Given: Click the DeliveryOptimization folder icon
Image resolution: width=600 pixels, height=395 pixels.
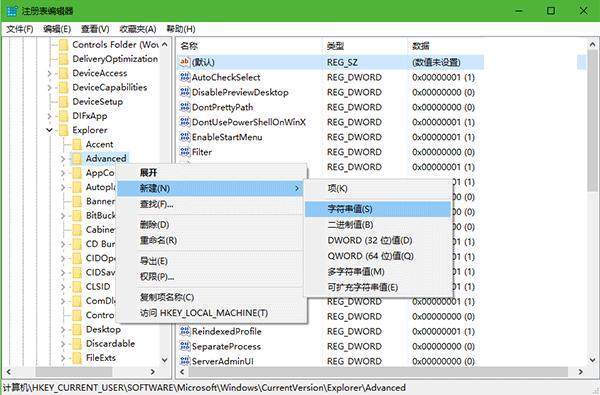Looking at the screenshot, I should point(64,59).
